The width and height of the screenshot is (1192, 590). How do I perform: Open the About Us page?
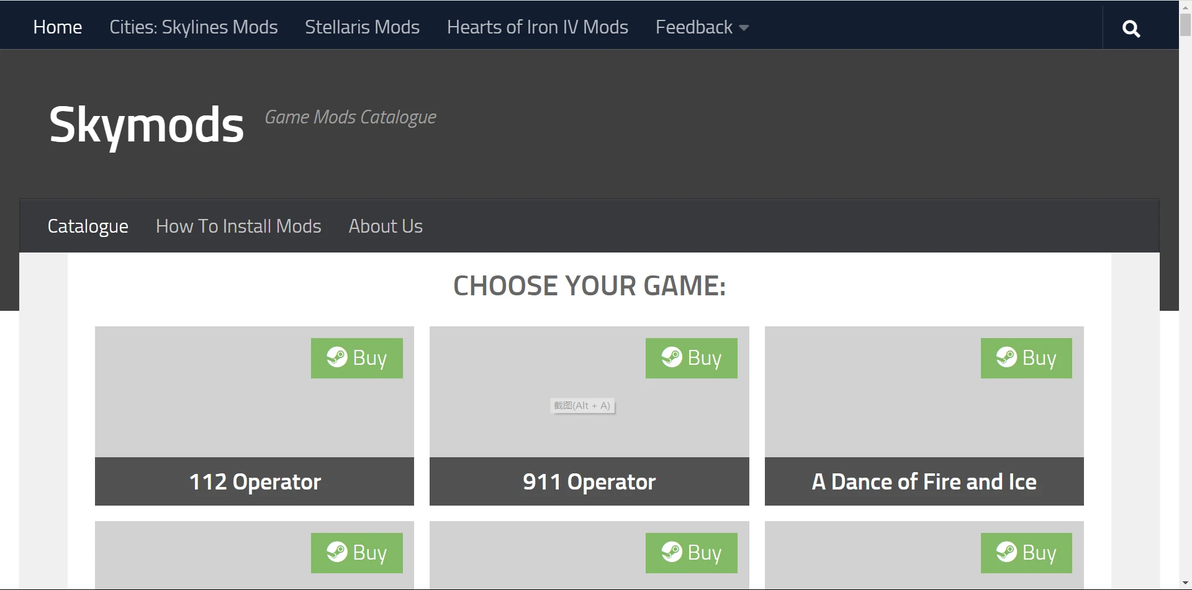[385, 226]
